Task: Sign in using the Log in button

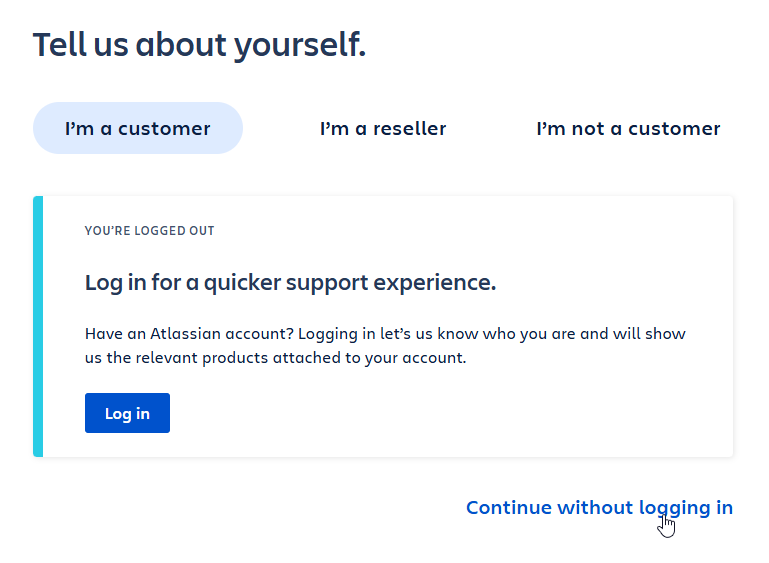Action: [x=128, y=413]
